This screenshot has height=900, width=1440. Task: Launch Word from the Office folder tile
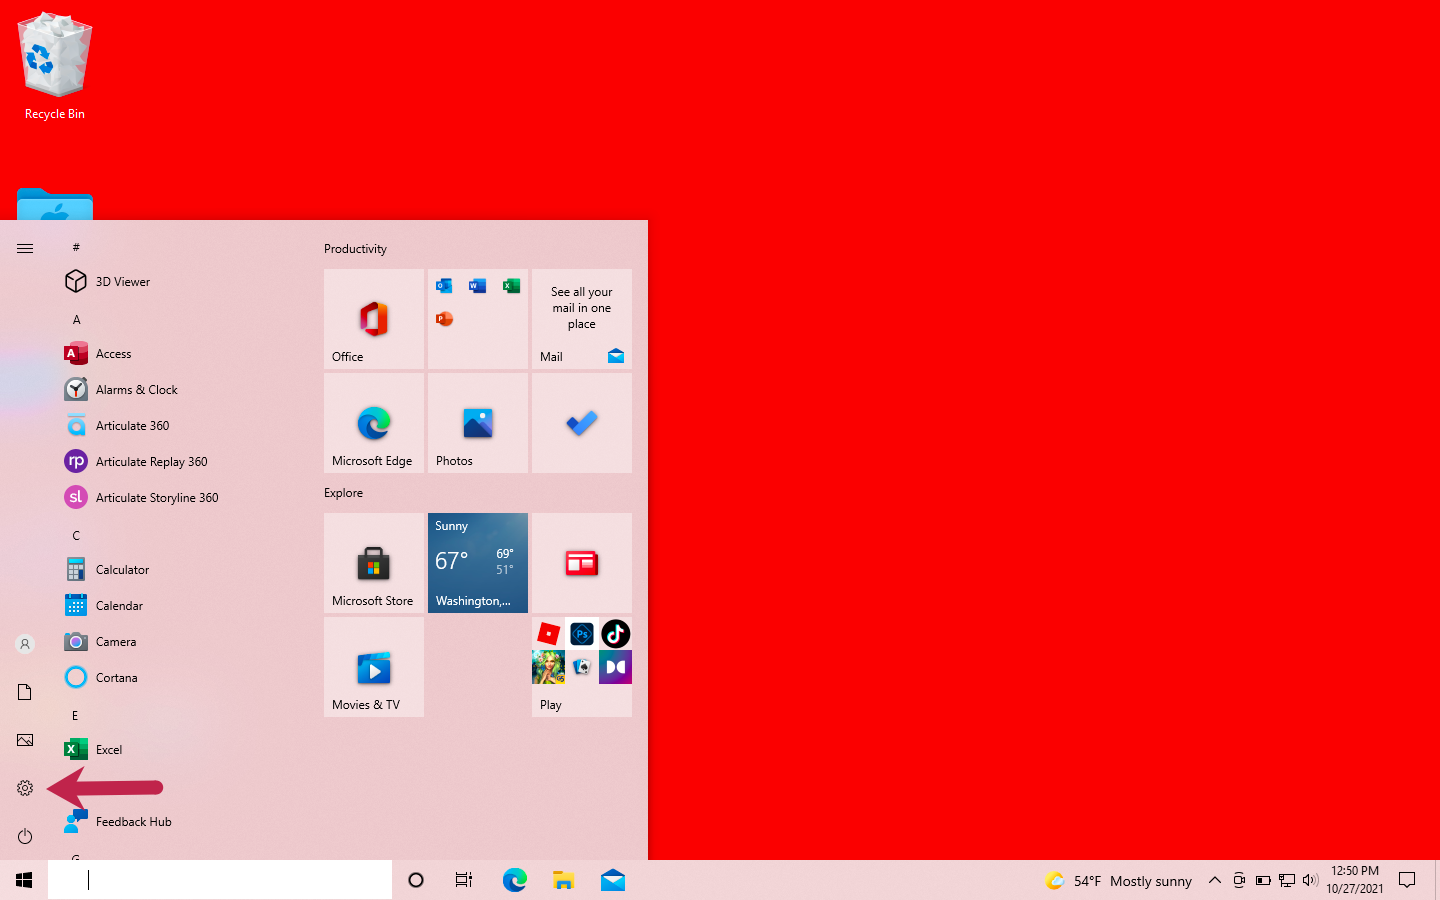(478, 286)
